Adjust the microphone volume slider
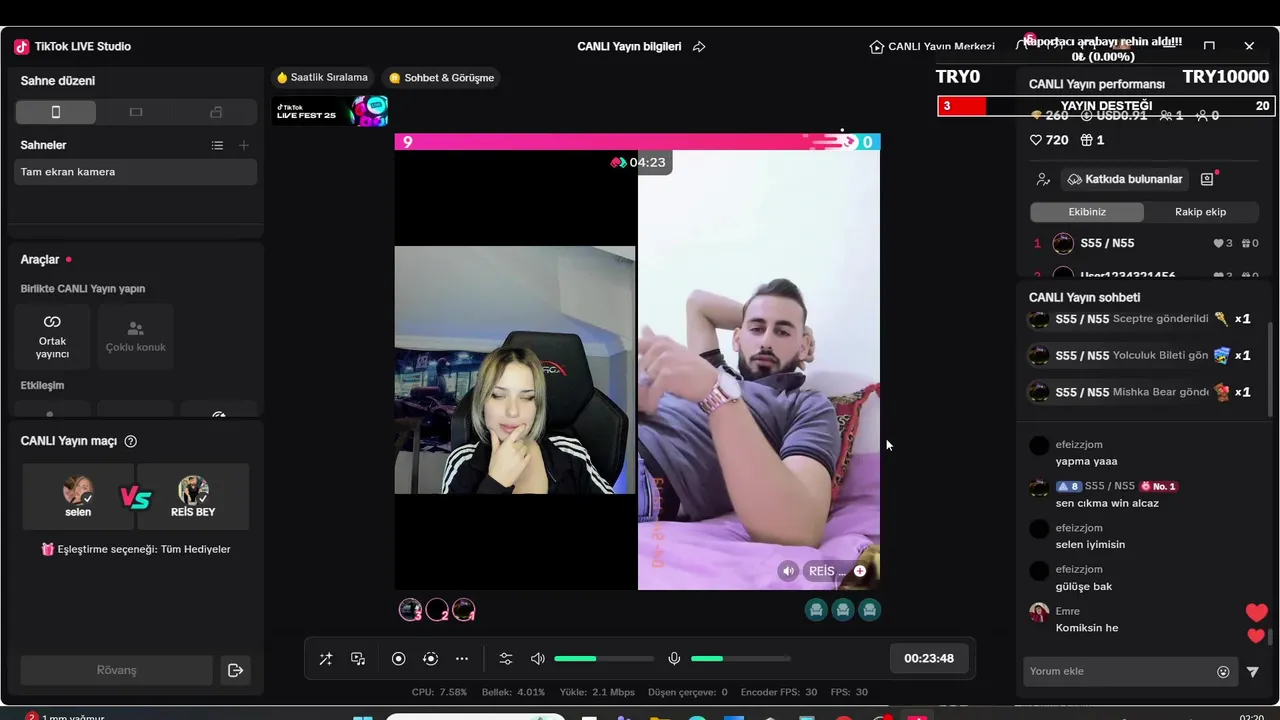The height and width of the screenshot is (720, 1280). tap(740, 659)
